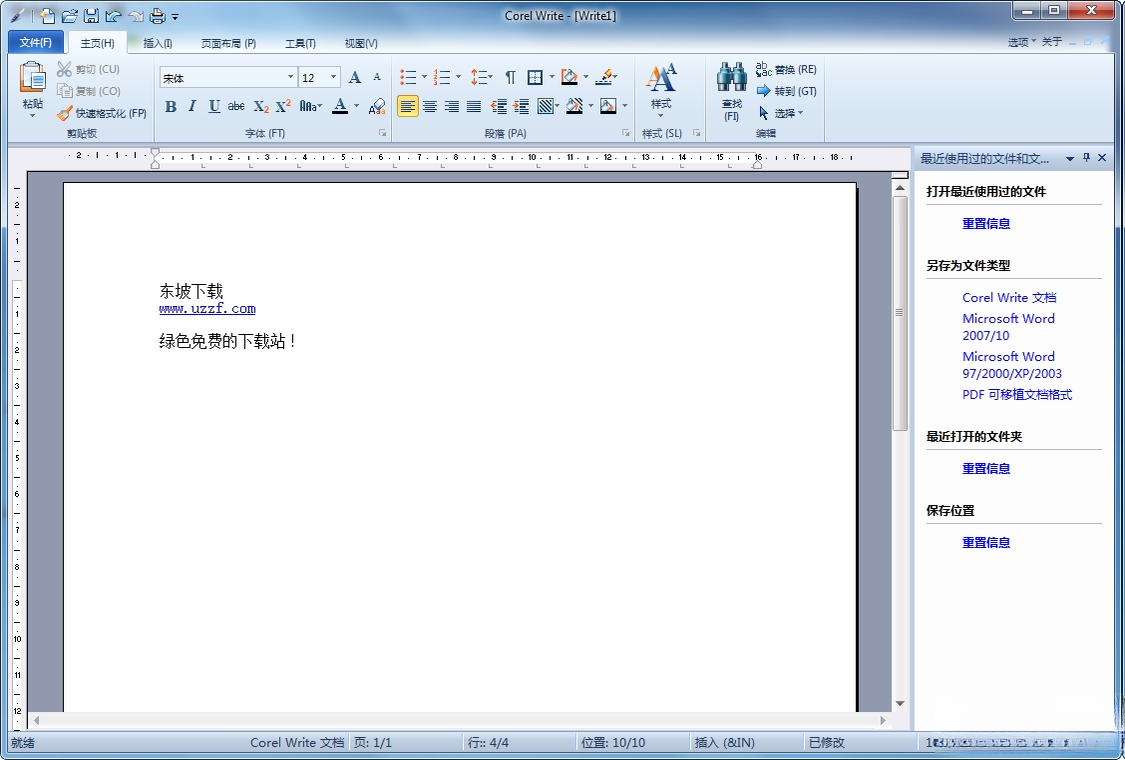Click the Copy (CO) button
The height and width of the screenshot is (760, 1125).
coord(88,91)
